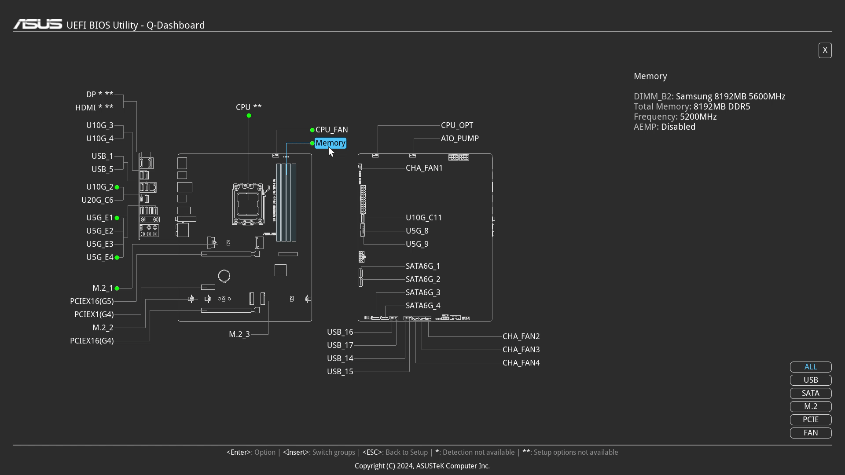Select the U5G_E4 port label

[x=100, y=257]
